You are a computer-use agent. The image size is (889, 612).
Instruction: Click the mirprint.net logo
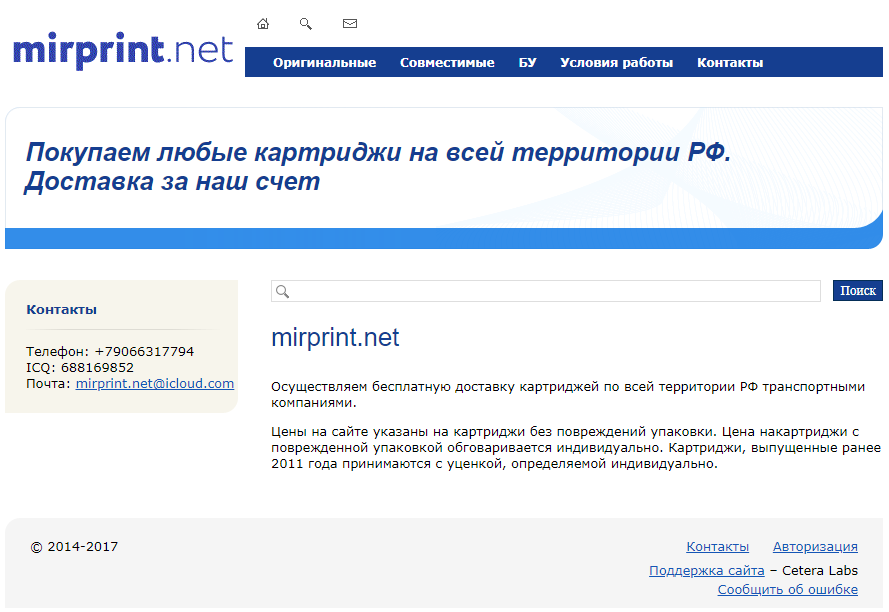[x=122, y=50]
